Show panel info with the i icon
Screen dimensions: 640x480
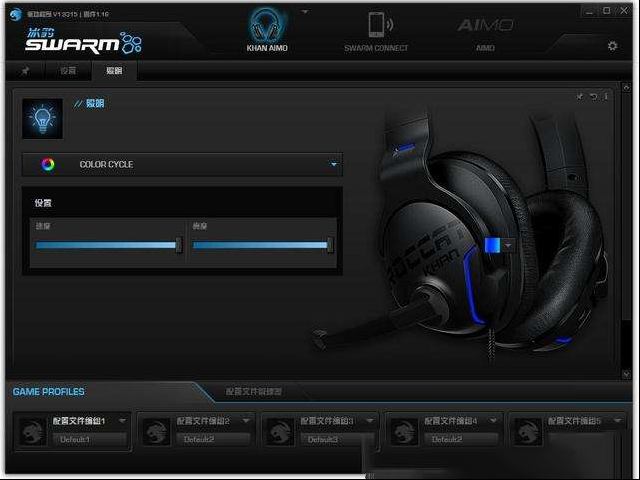click(606, 96)
